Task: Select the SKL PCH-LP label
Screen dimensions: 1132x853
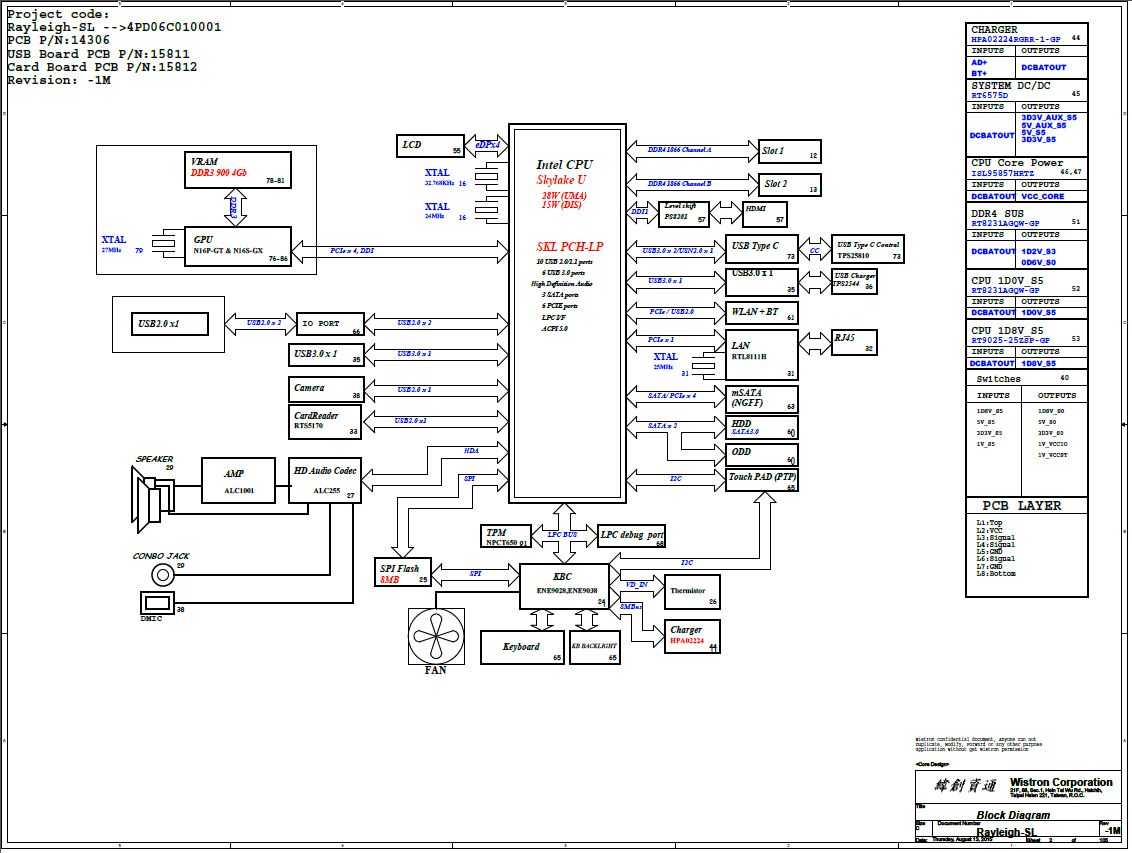Action: click(570, 246)
